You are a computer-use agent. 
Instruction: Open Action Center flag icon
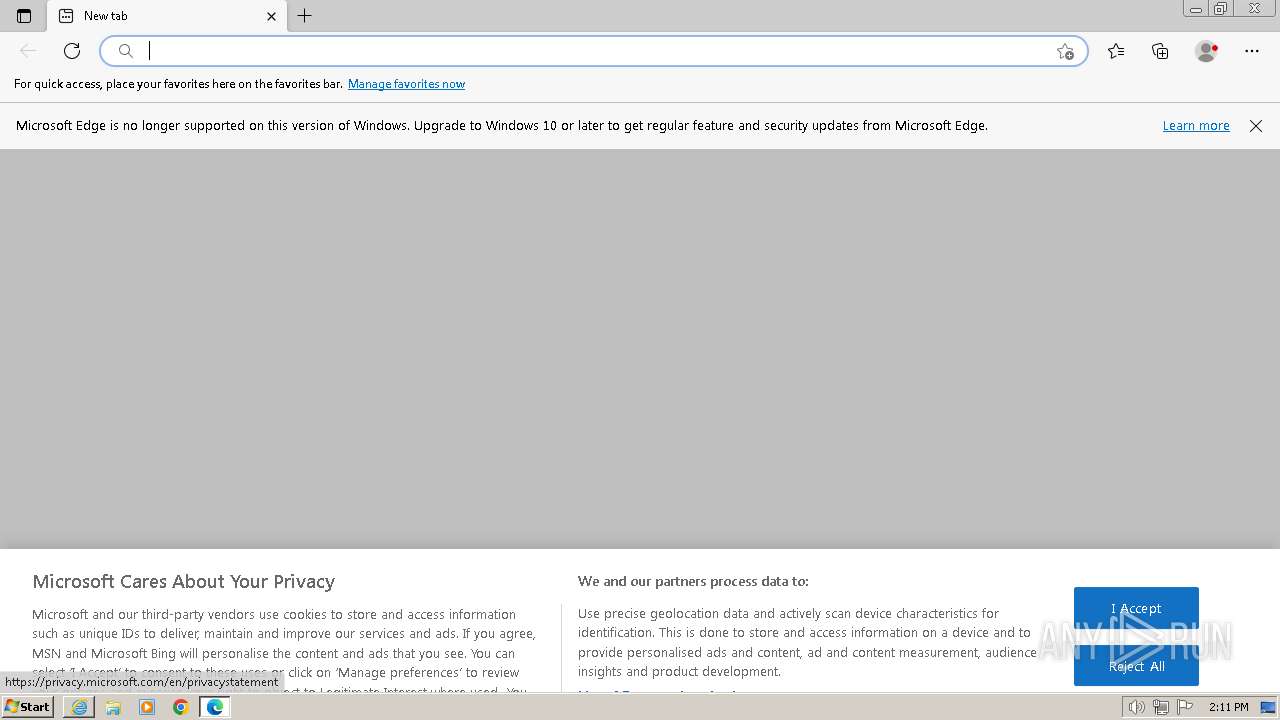pos(1184,707)
